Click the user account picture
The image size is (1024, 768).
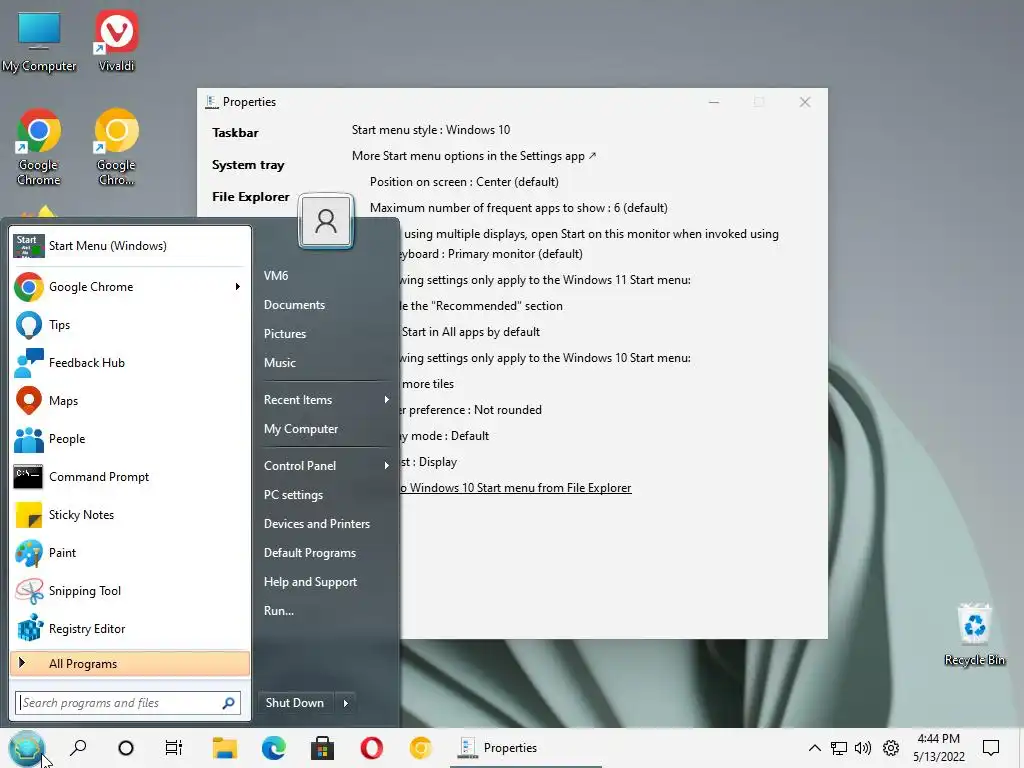coord(326,221)
